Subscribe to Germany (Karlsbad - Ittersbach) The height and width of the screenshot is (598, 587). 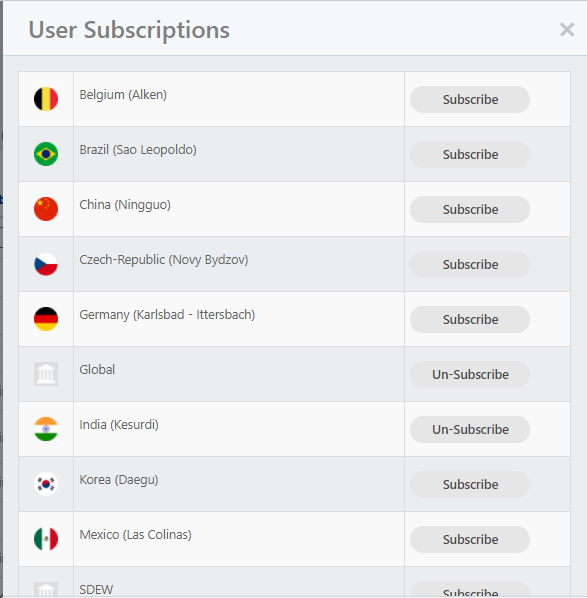click(470, 319)
